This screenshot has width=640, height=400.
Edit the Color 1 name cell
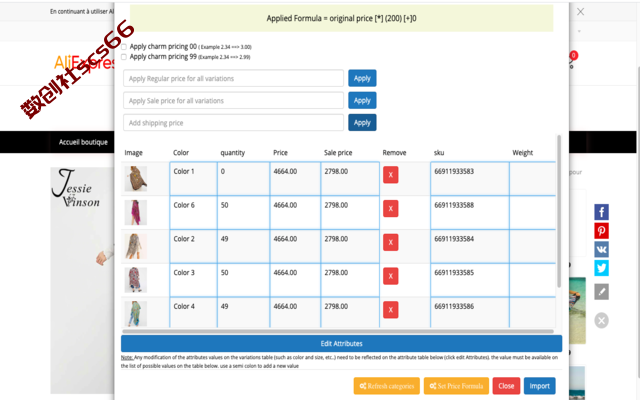(x=193, y=179)
